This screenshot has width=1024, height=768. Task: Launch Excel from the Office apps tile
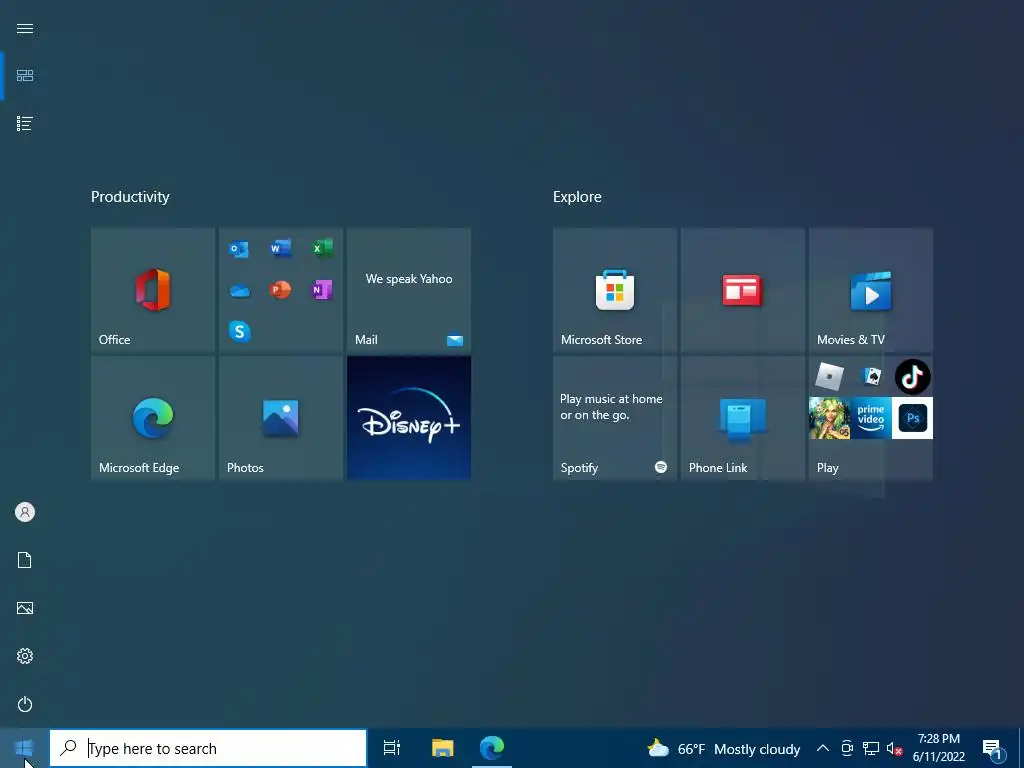point(322,249)
